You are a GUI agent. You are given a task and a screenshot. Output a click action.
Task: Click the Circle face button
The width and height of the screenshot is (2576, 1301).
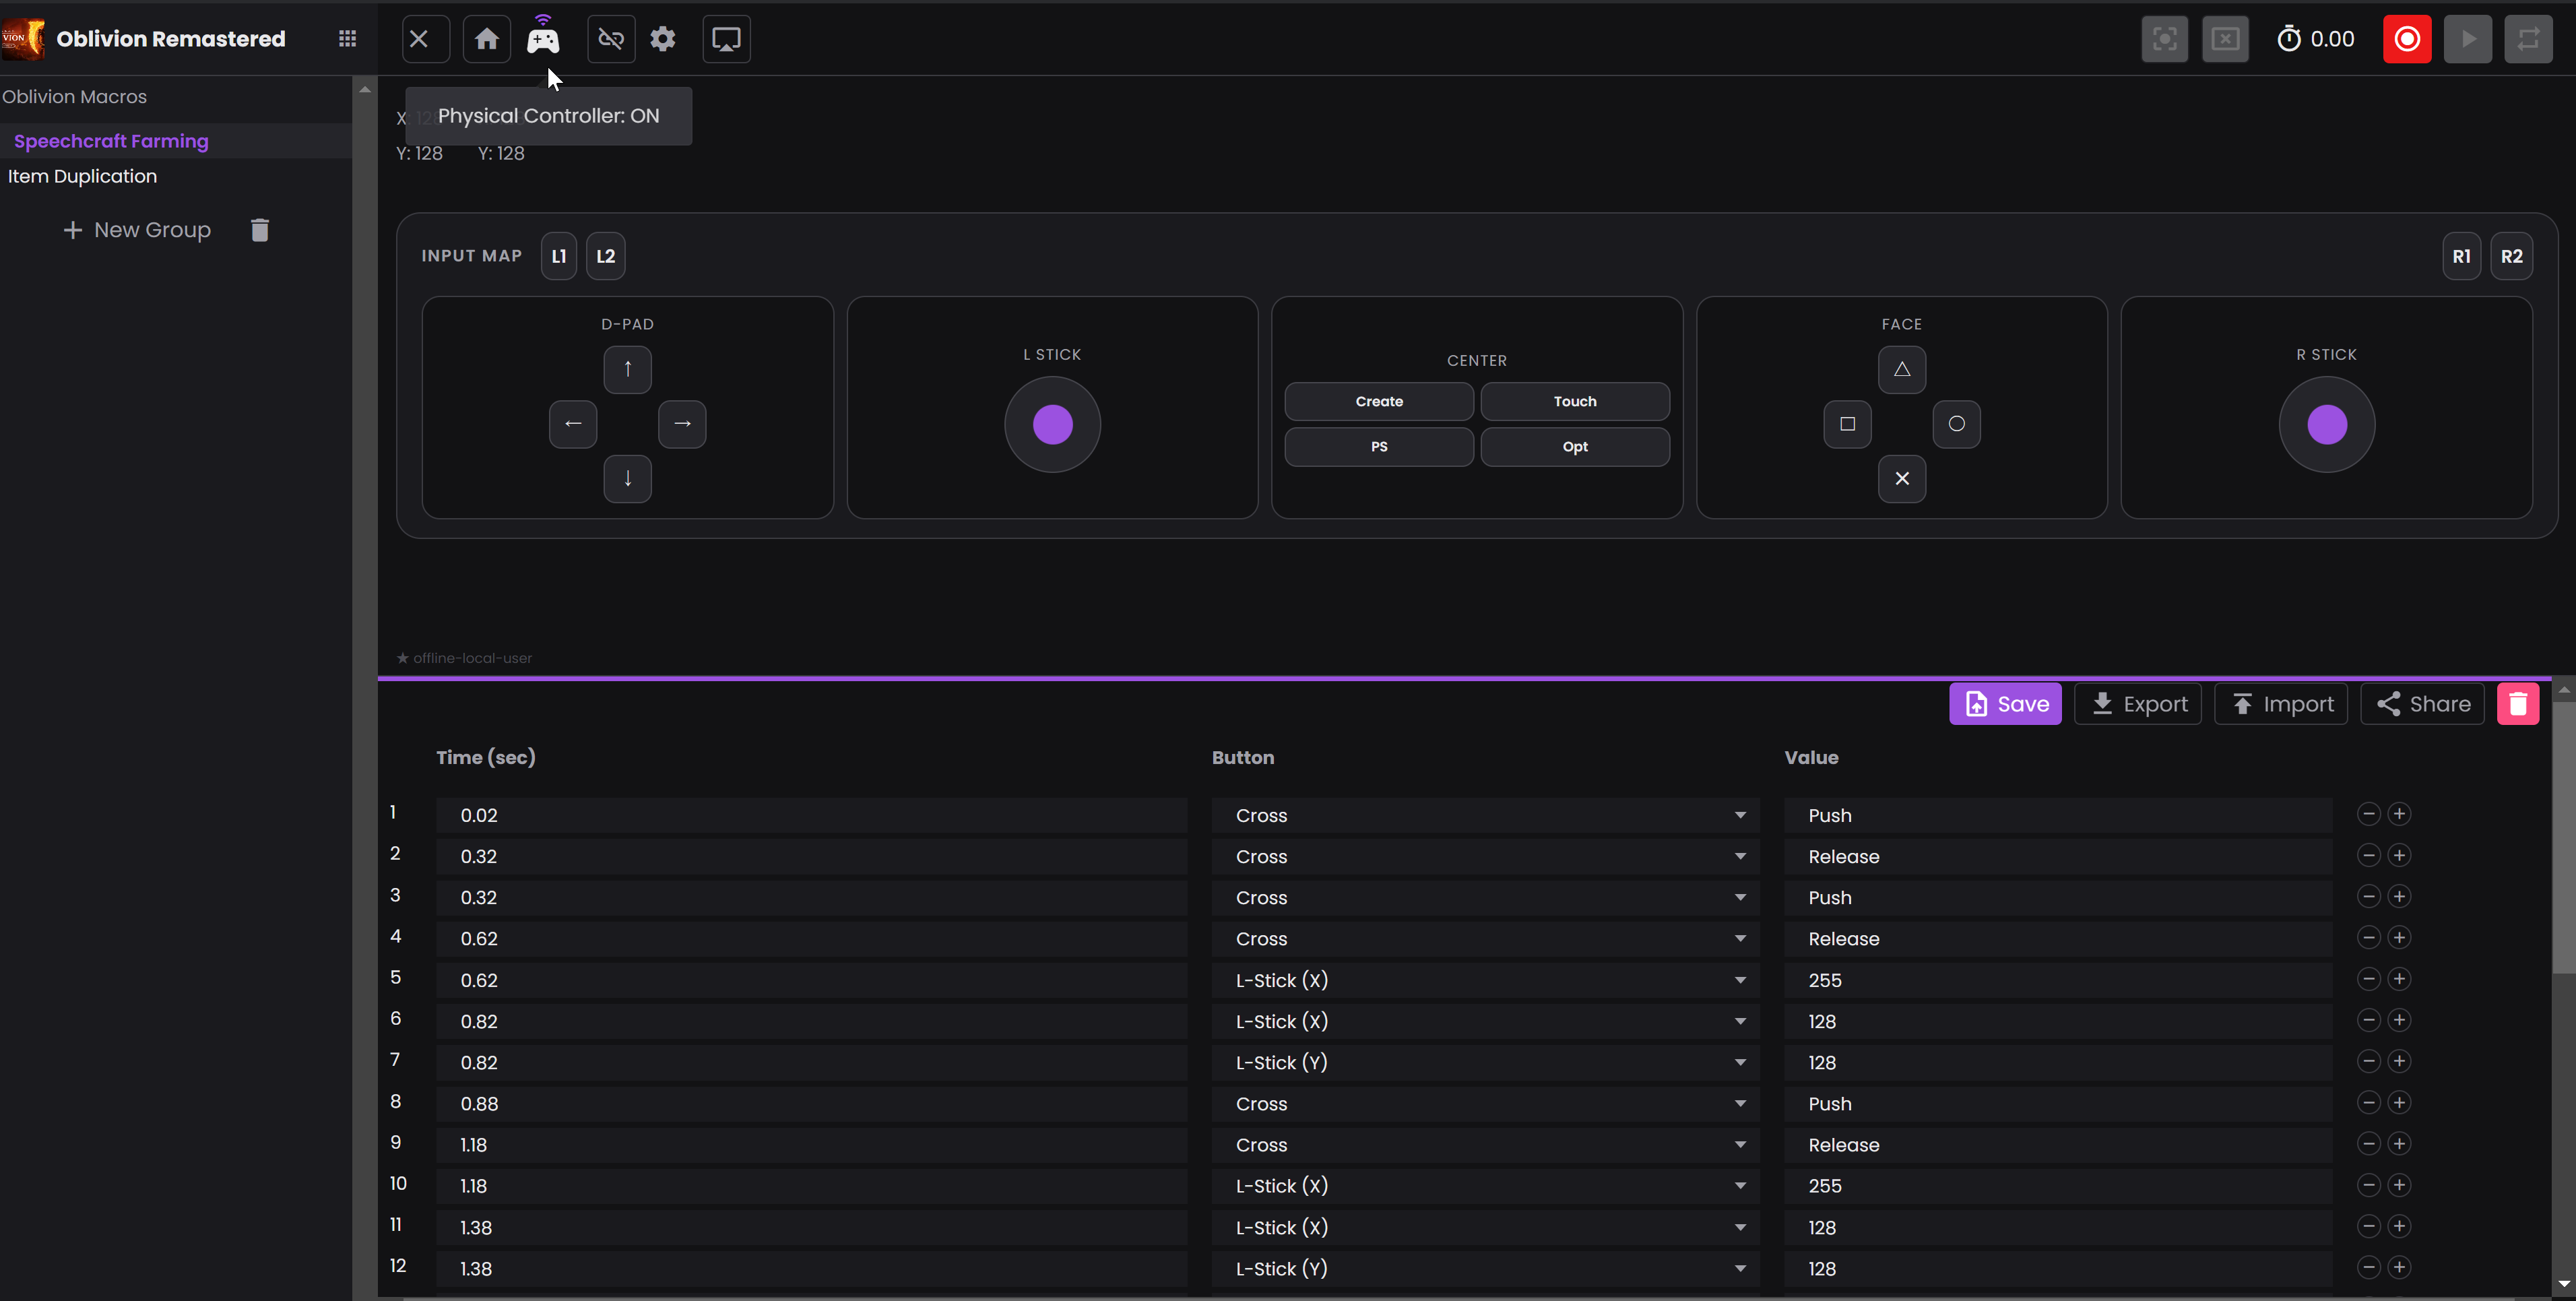(x=1956, y=424)
